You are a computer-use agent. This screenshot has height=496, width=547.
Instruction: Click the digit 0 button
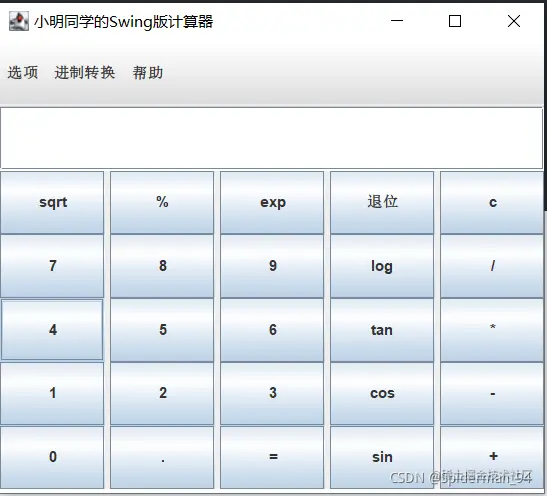click(x=52, y=457)
